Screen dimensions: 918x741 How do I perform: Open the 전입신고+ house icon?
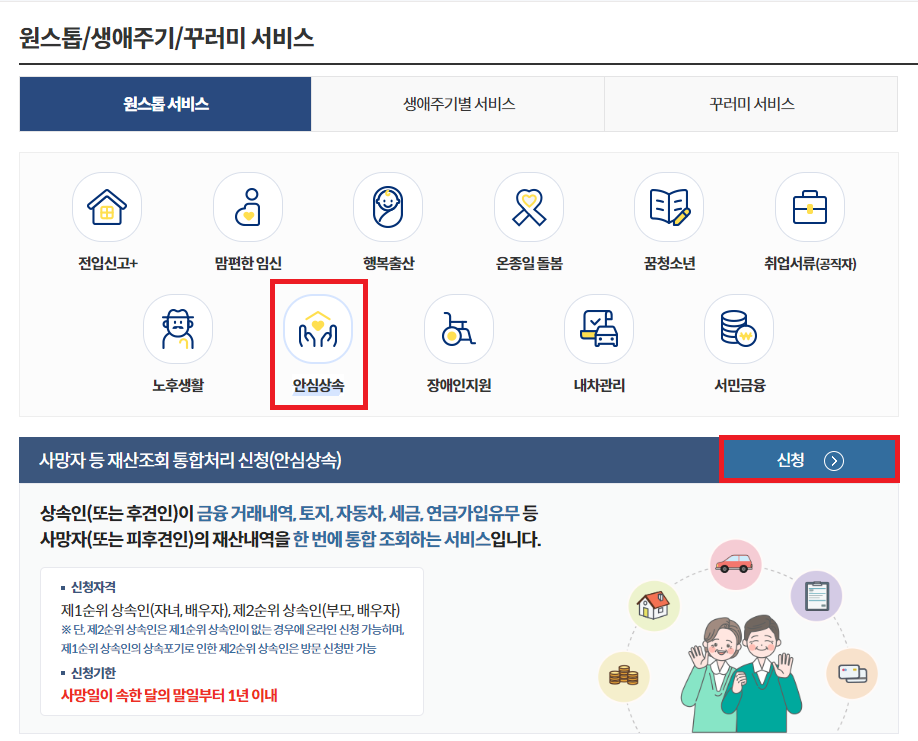107,207
